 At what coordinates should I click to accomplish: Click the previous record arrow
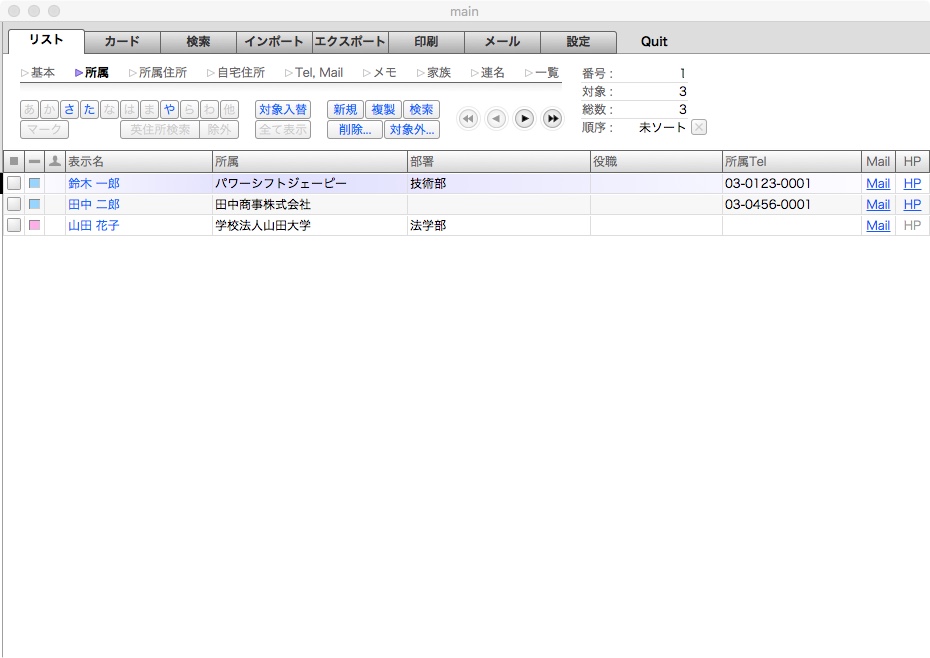click(x=496, y=119)
